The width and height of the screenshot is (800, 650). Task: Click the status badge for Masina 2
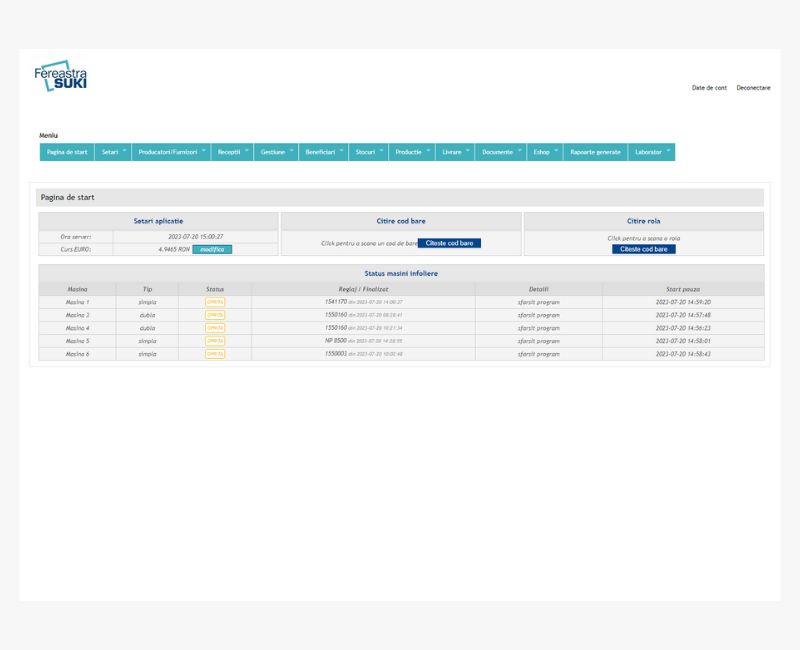coord(215,314)
